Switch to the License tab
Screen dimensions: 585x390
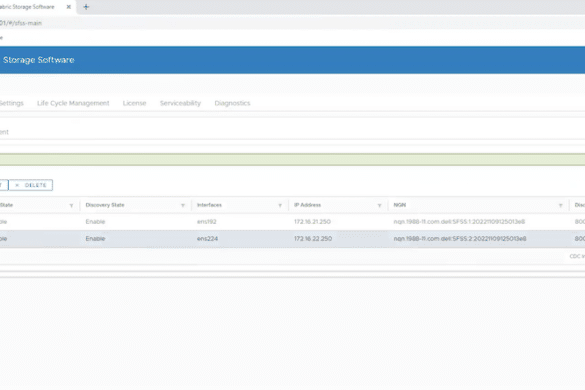(x=134, y=103)
